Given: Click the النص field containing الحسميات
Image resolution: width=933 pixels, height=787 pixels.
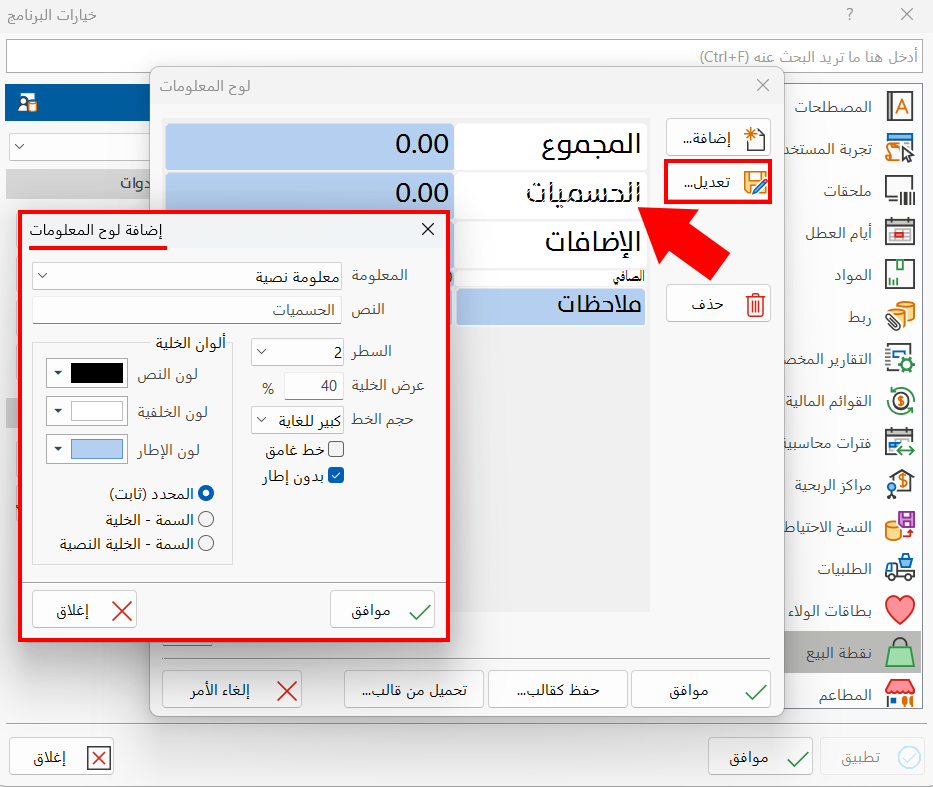Looking at the screenshot, I should 185,308.
